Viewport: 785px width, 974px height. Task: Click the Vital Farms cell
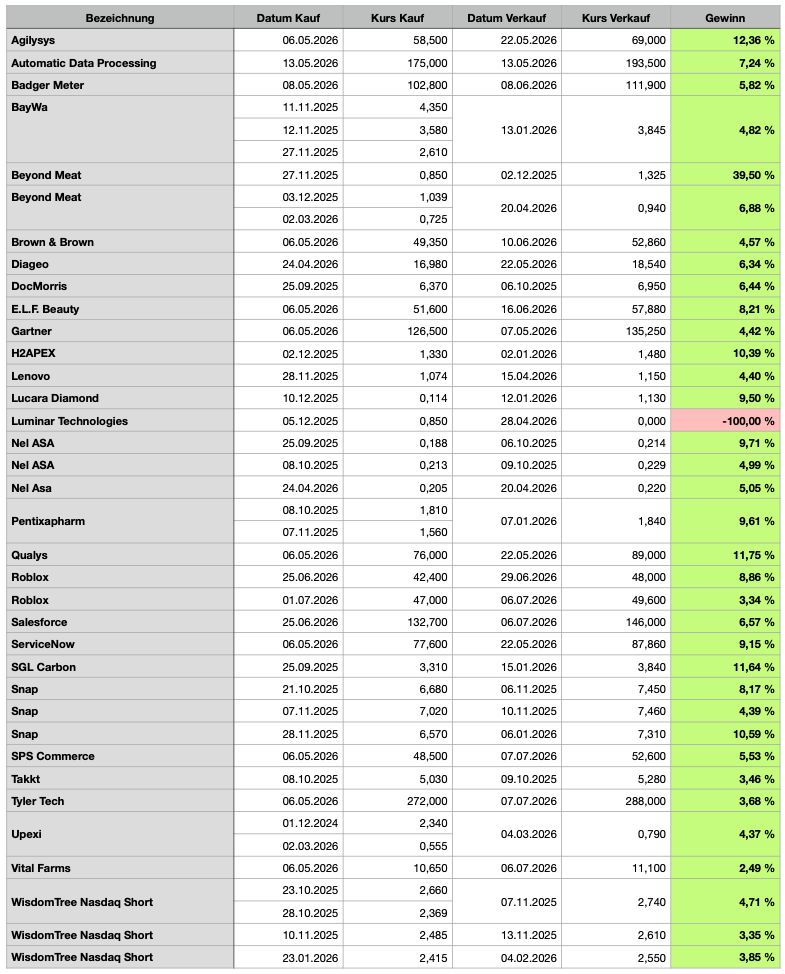pyautogui.click(x=120, y=868)
